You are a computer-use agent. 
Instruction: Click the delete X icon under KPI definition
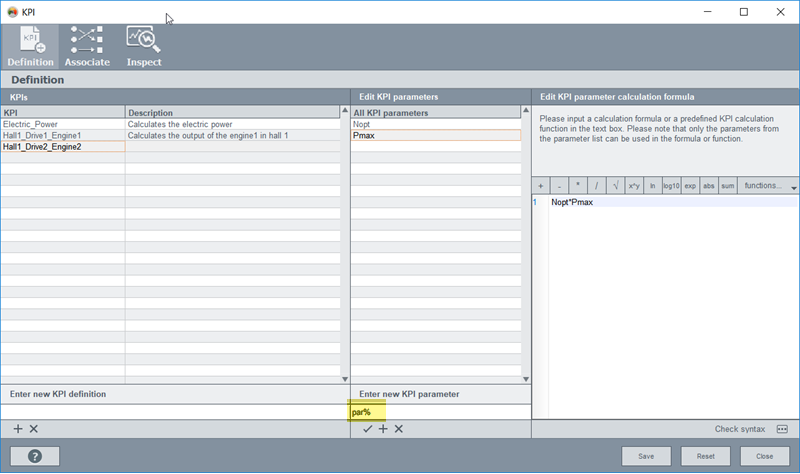click(33, 429)
